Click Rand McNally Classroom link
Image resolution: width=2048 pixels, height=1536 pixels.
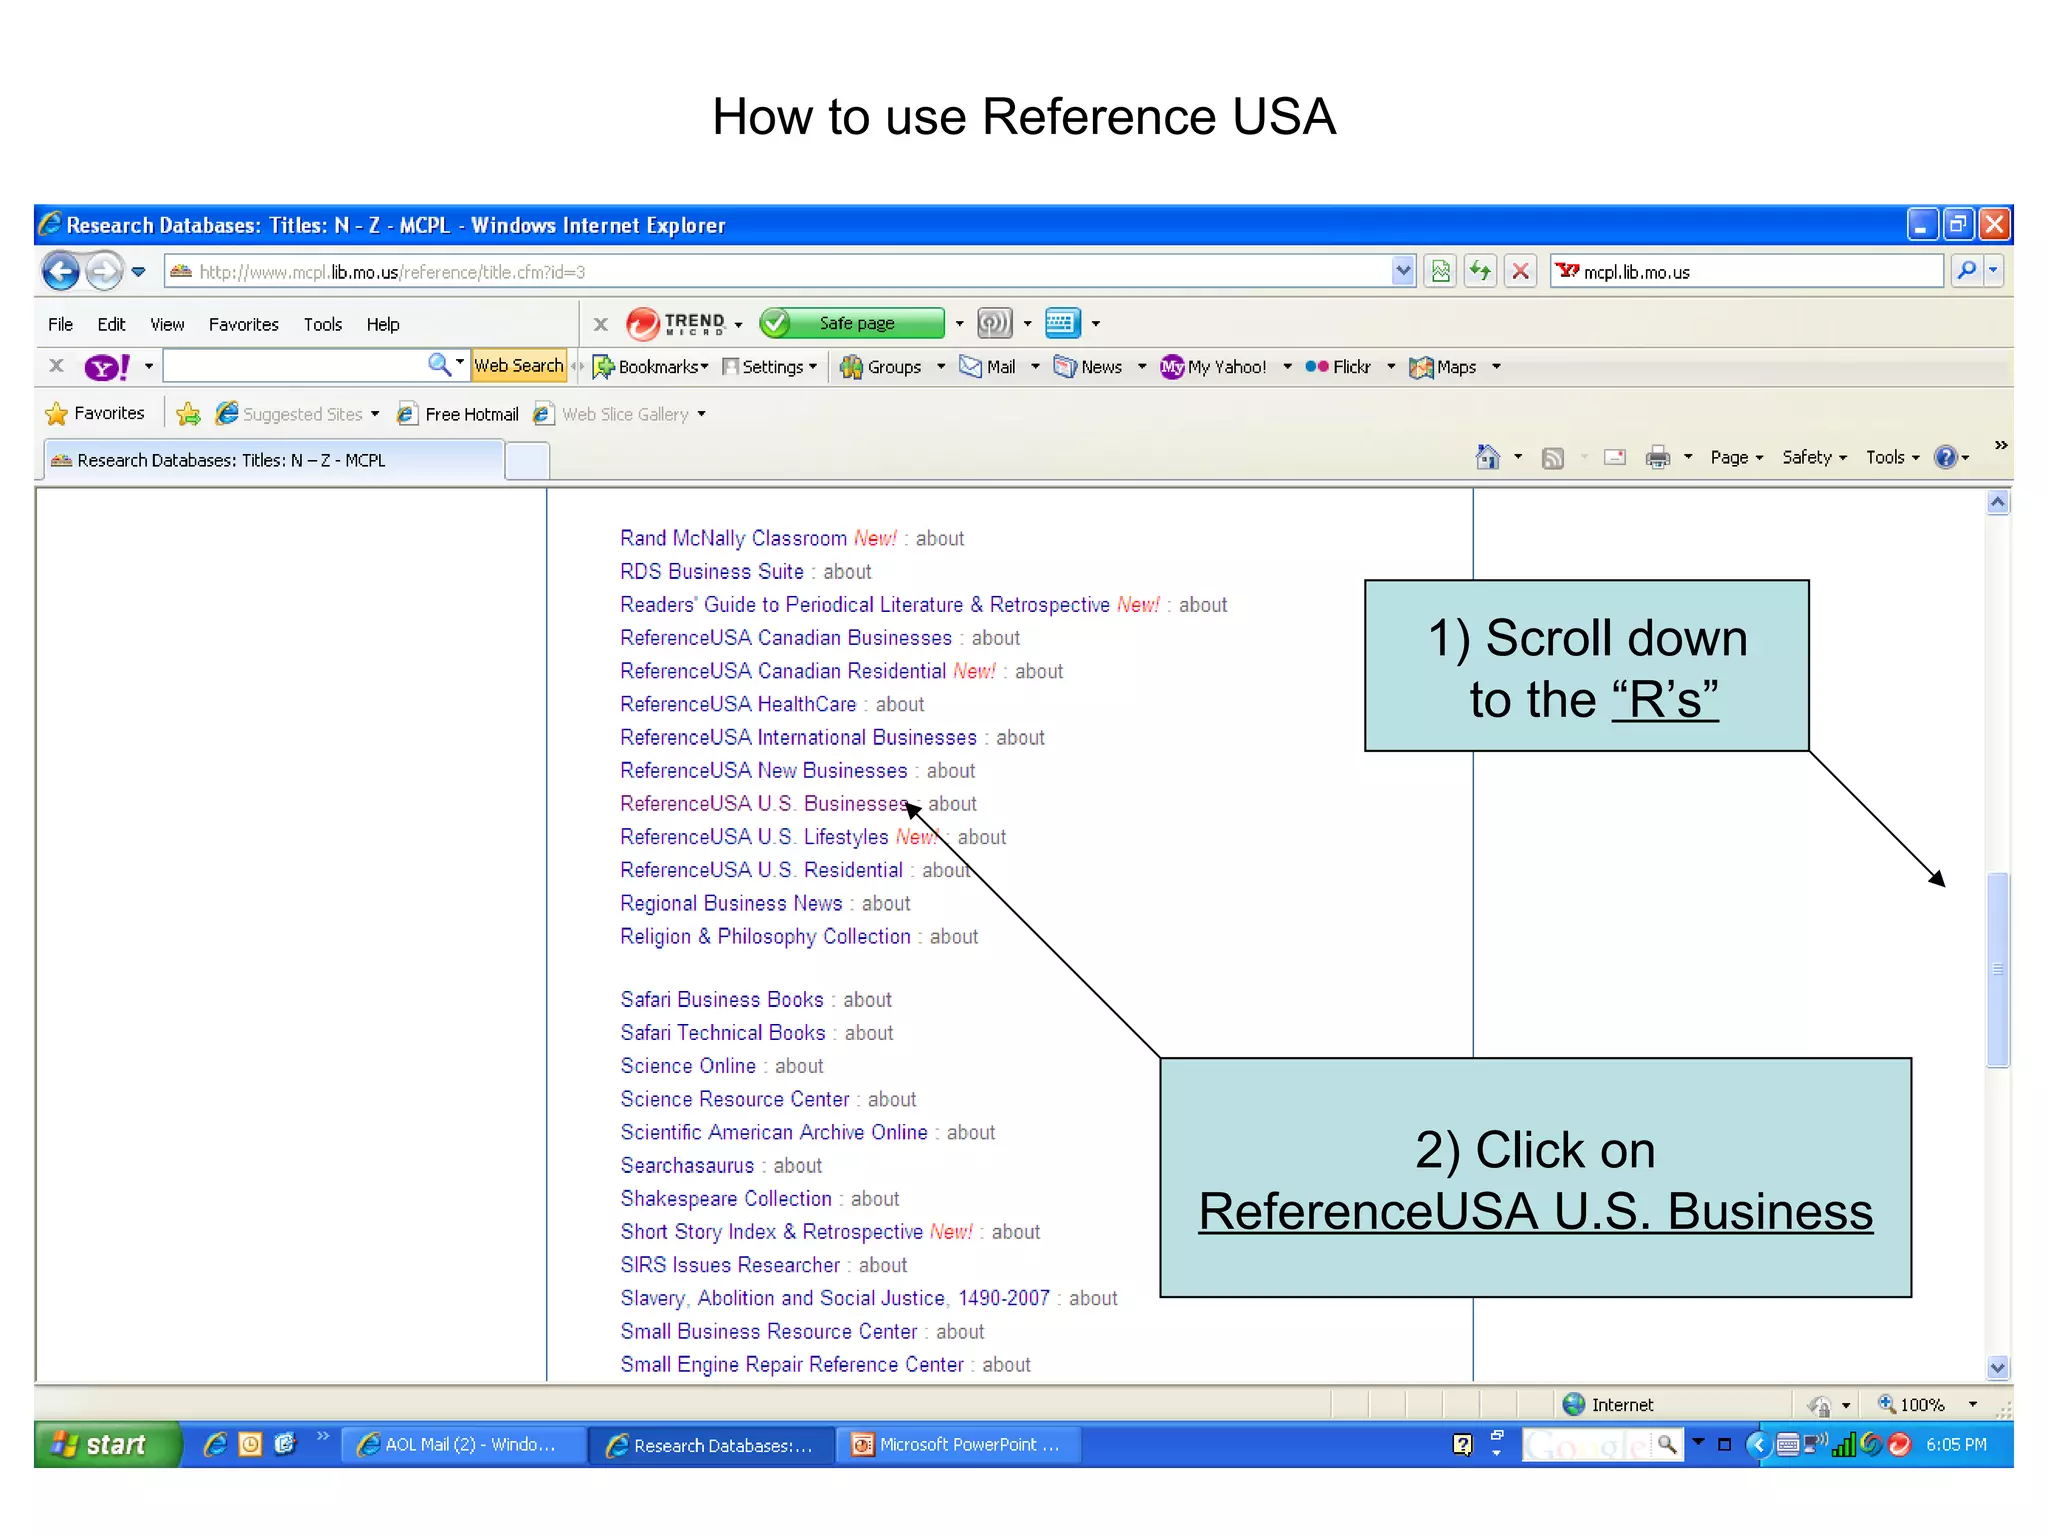tap(733, 538)
